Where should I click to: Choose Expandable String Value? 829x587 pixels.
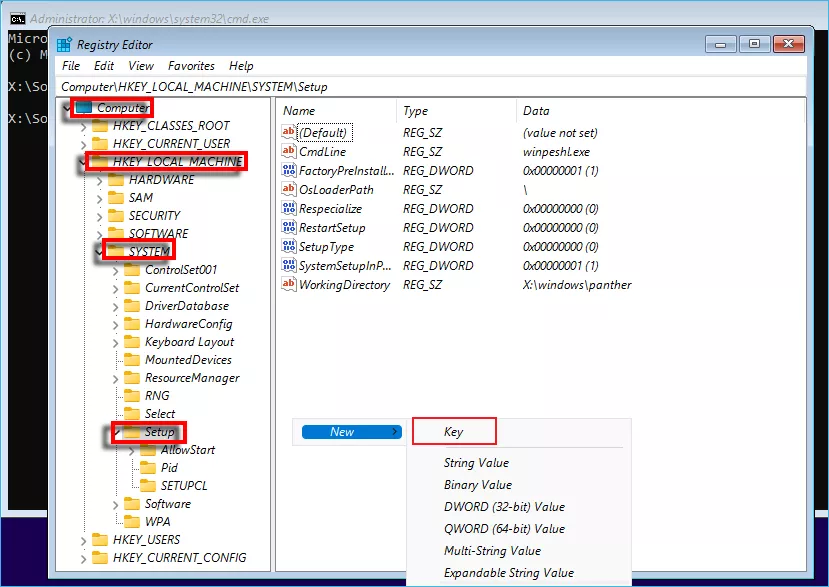[x=509, y=573]
